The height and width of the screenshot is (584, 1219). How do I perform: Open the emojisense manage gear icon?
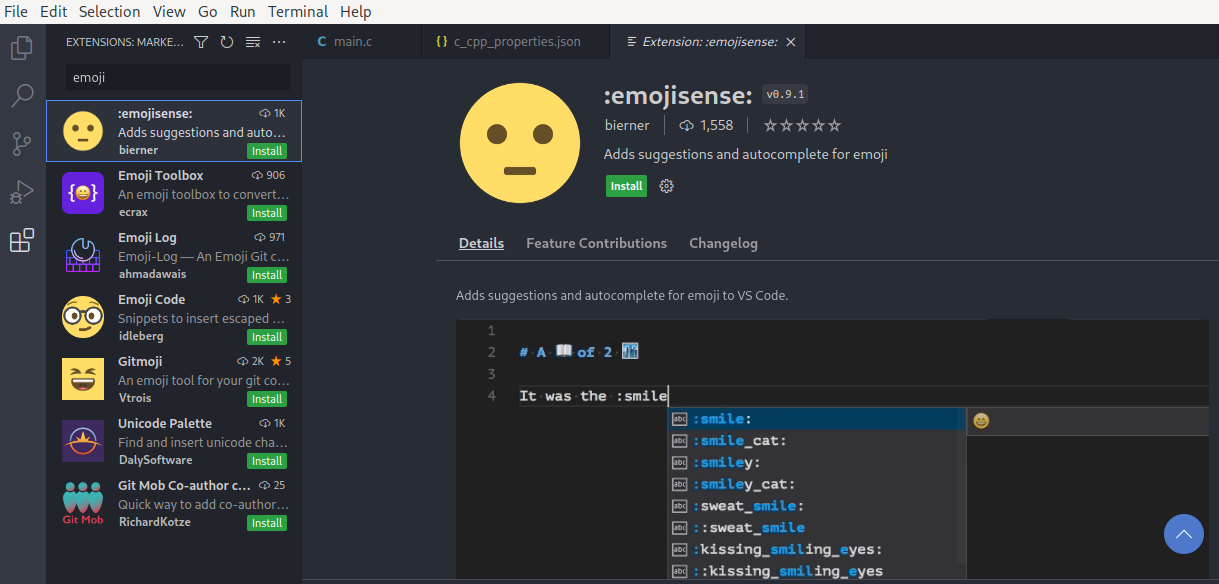pyautogui.click(x=667, y=186)
